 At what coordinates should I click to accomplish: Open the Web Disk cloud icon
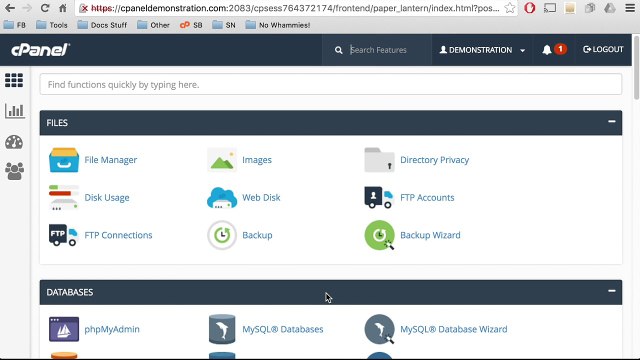(222, 198)
